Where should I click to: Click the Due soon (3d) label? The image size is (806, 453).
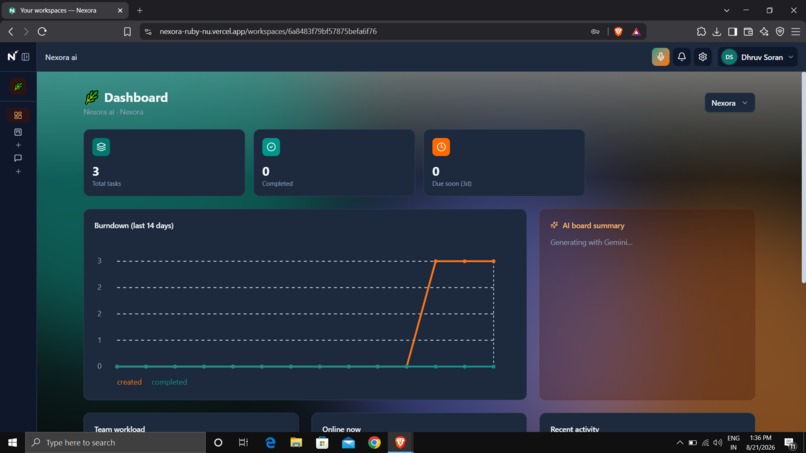point(452,184)
